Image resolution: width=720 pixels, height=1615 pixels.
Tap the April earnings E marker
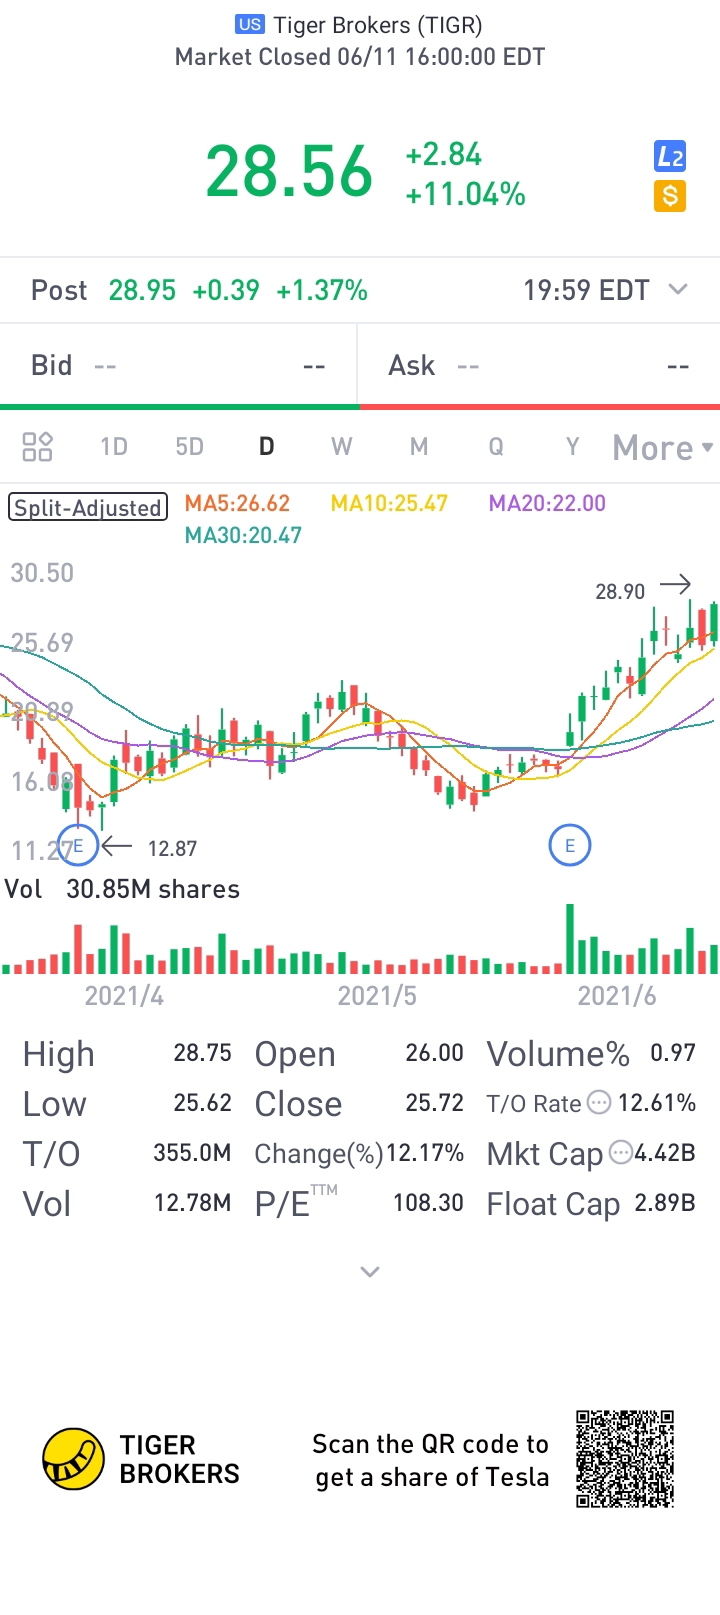point(78,846)
